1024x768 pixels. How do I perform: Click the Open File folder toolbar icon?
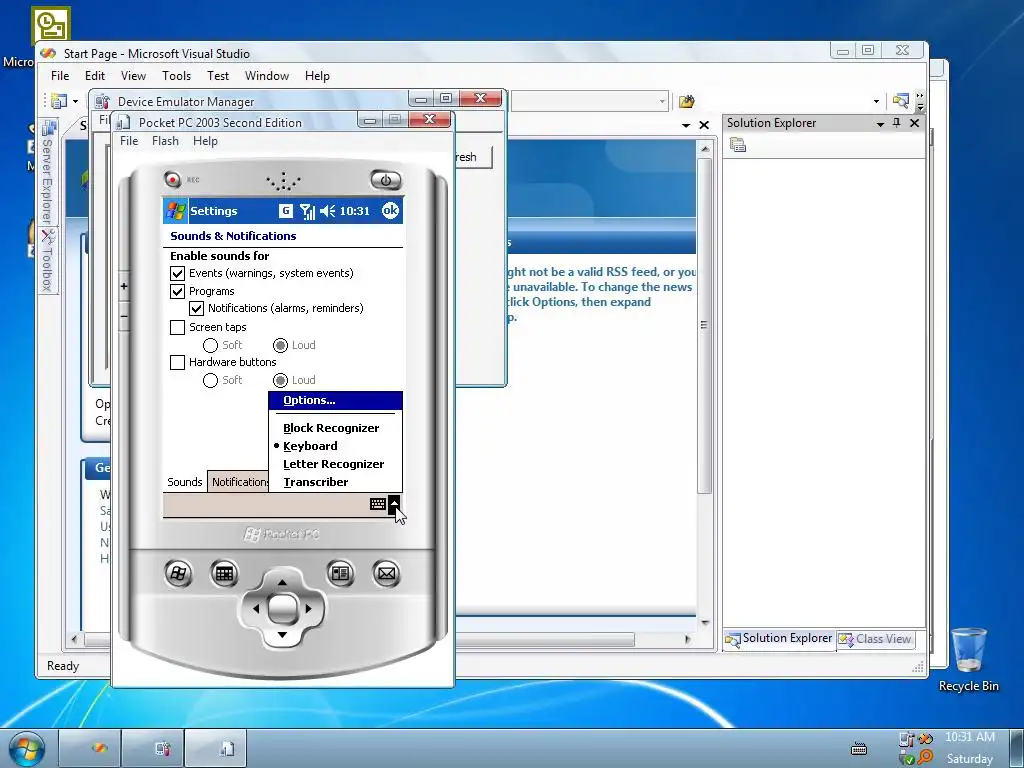click(686, 101)
